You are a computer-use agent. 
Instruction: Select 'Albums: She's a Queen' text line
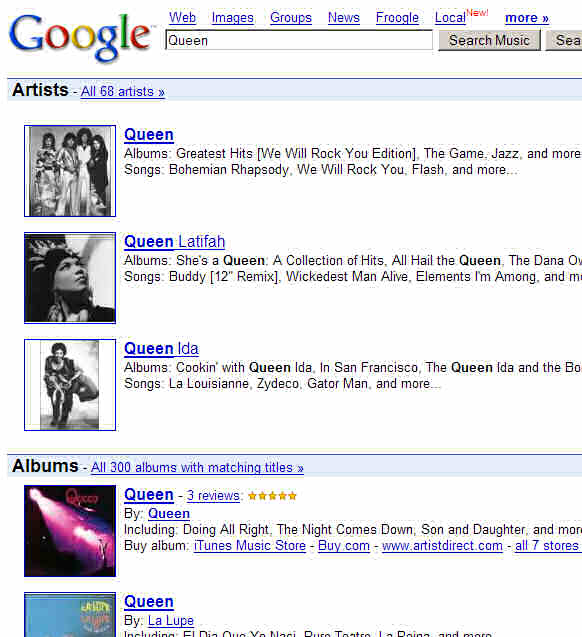[x=353, y=260]
